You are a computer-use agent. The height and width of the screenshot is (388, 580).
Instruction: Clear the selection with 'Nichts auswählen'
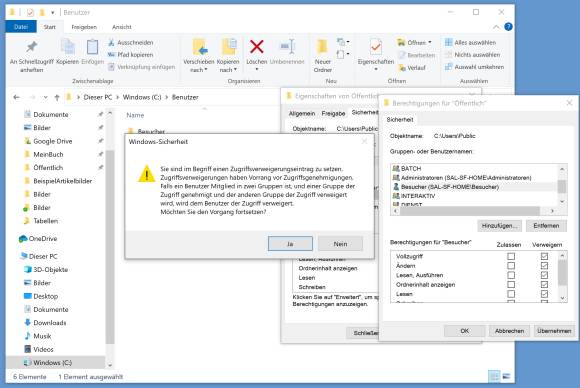click(x=472, y=55)
